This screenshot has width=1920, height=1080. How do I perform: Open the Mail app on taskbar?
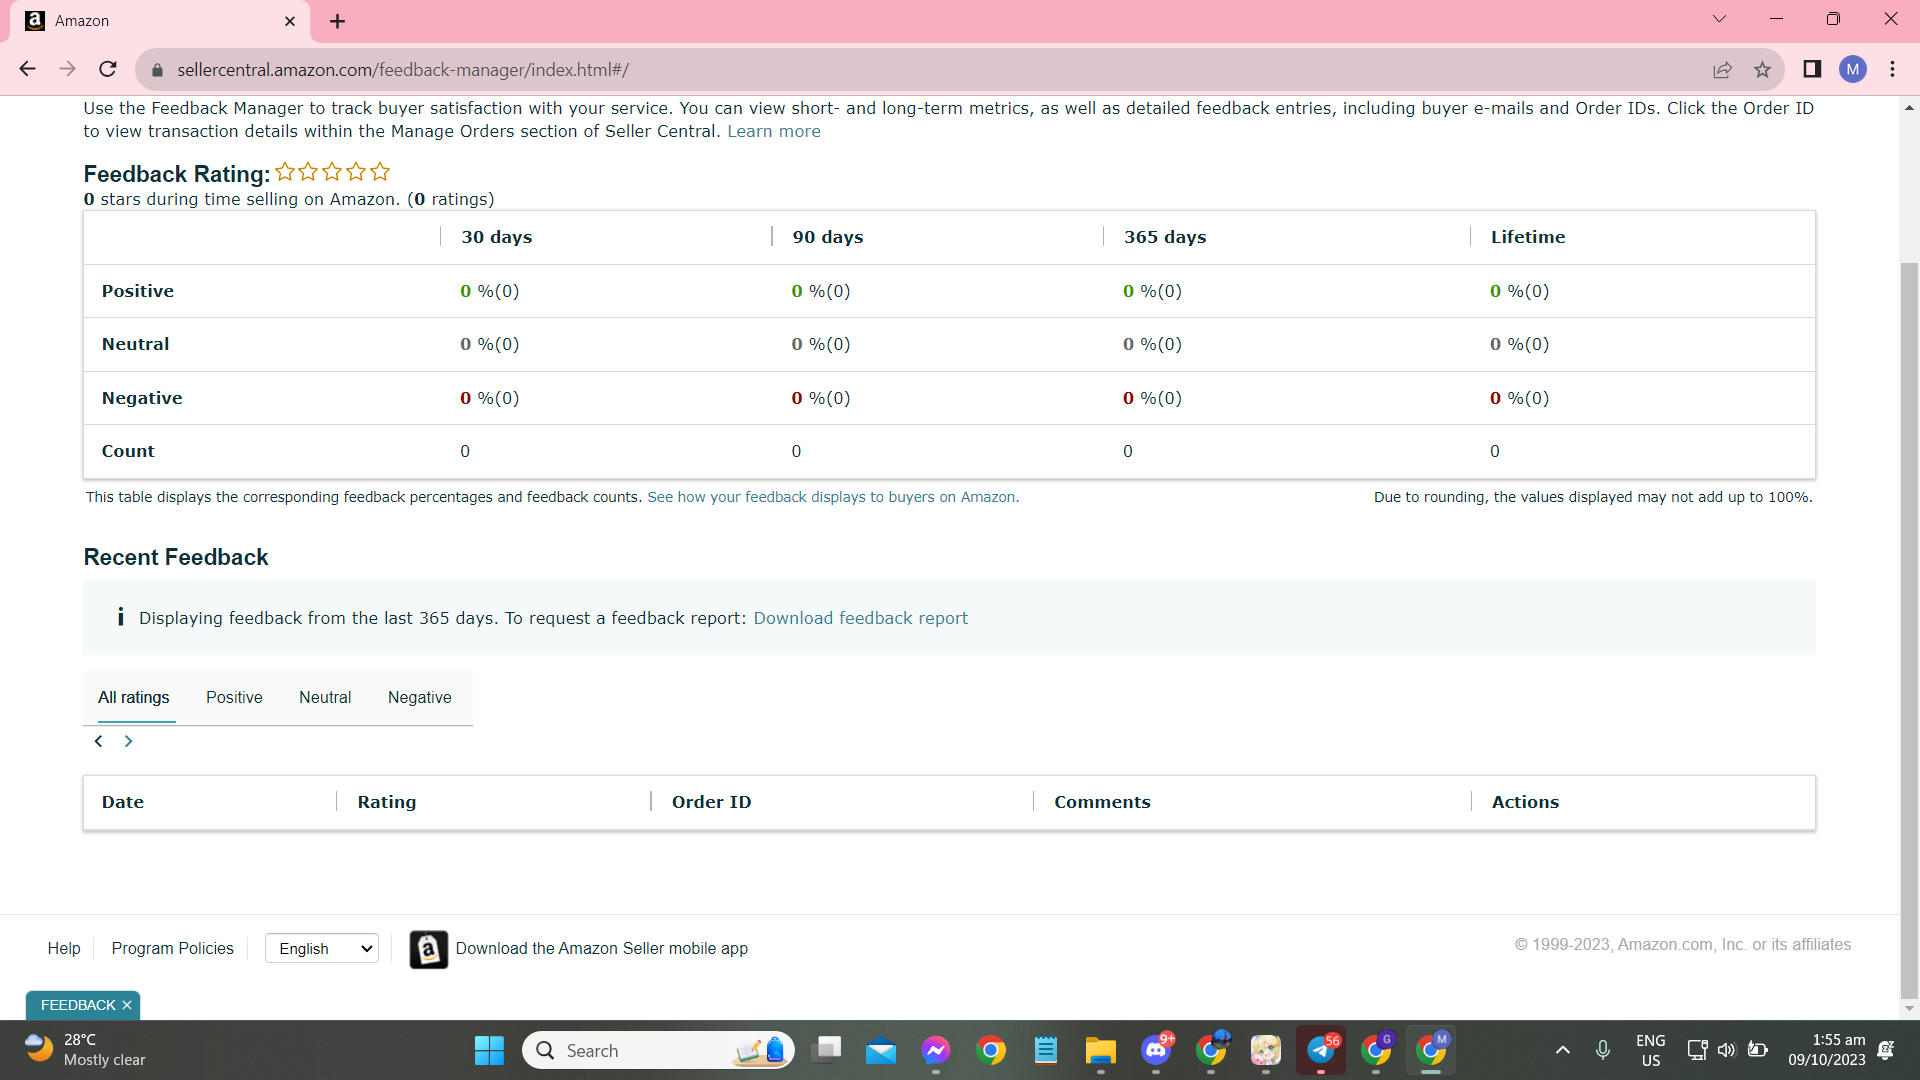tap(881, 1050)
